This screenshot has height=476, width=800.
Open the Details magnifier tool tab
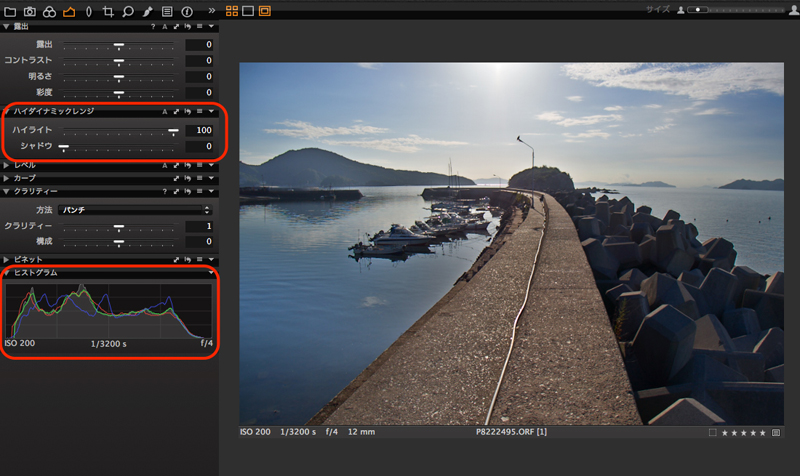click(127, 11)
